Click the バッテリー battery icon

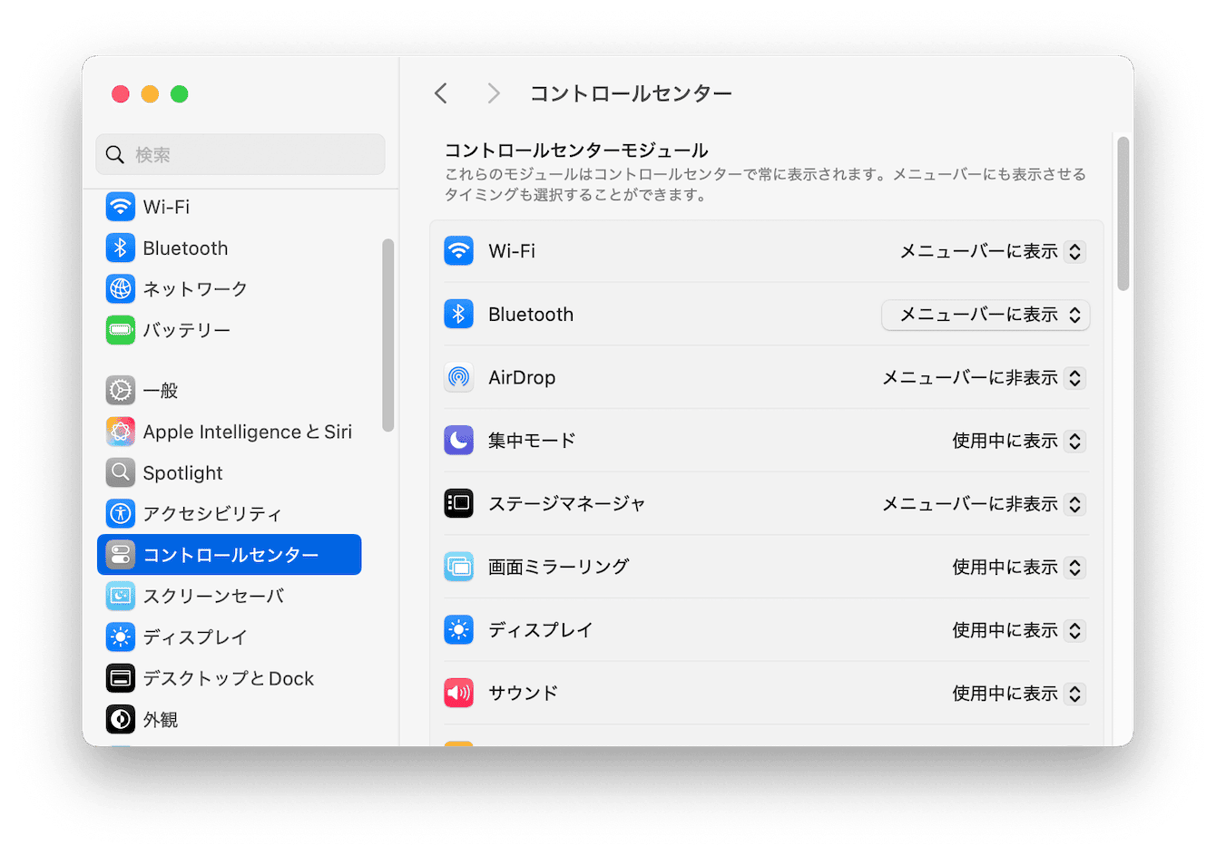tap(120, 330)
